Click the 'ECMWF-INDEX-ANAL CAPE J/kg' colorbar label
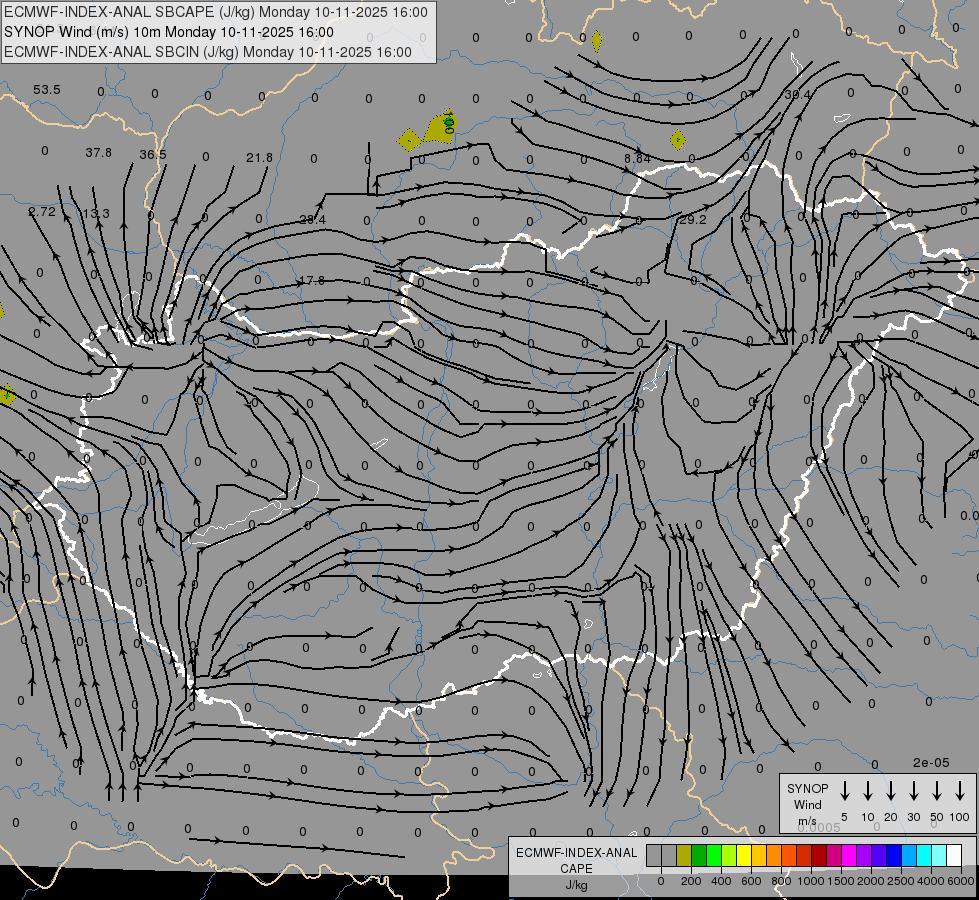This screenshot has height=900, width=979. [576, 868]
